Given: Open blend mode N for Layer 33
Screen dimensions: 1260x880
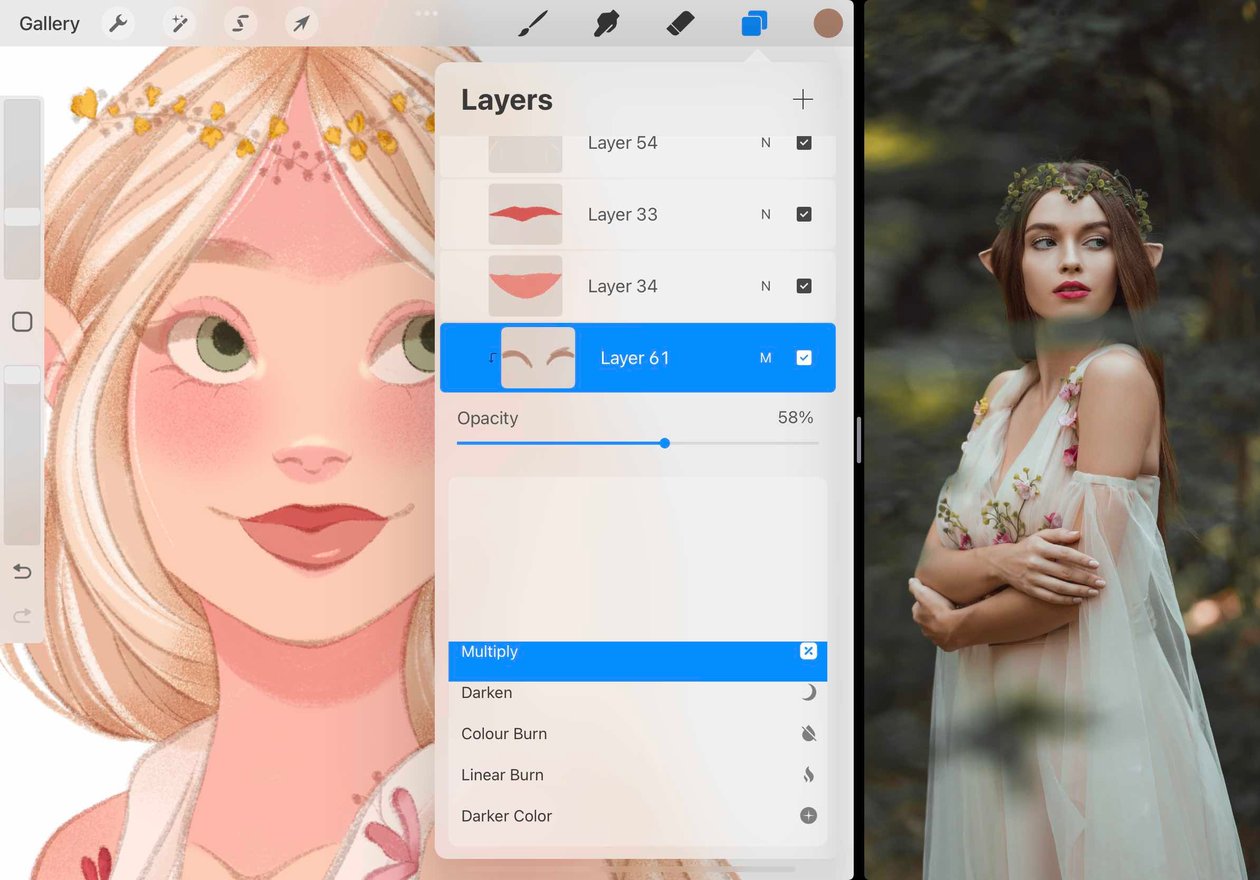Looking at the screenshot, I should pyautogui.click(x=766, y=214).
